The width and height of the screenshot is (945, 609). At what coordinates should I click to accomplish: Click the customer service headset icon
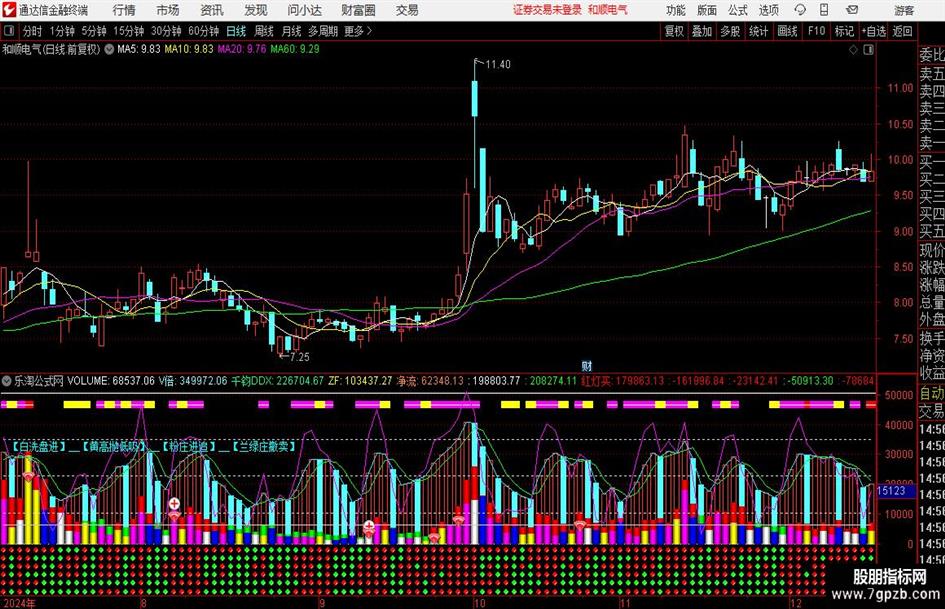[800, 10]
